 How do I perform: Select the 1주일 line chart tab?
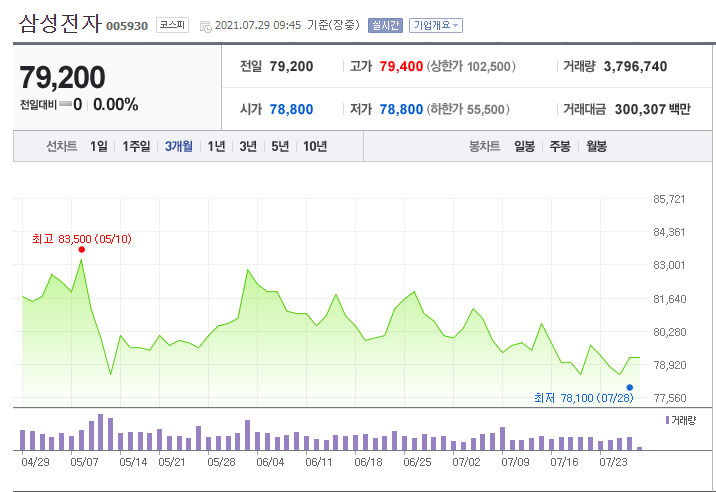[x=136, y=146]
